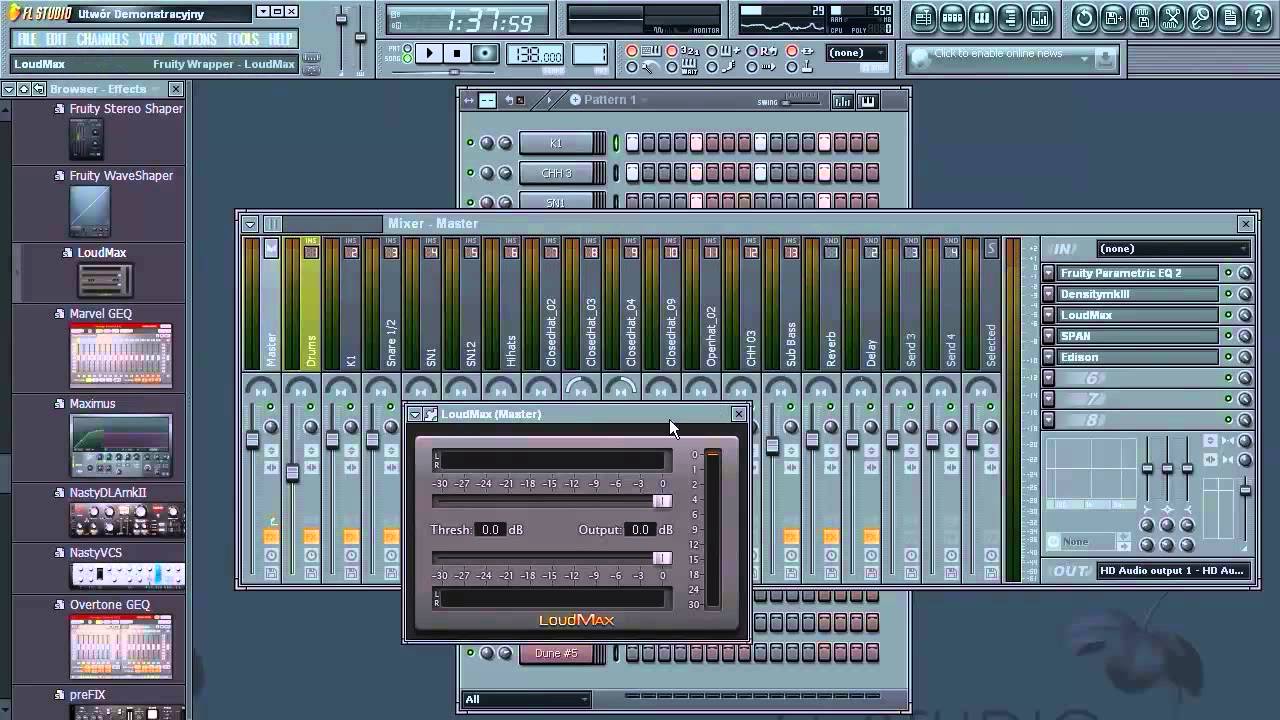The width and height of the screenshot is (1280, 720).
Task: Click the render-to-wave export icon
Action: coord(1142,17)
